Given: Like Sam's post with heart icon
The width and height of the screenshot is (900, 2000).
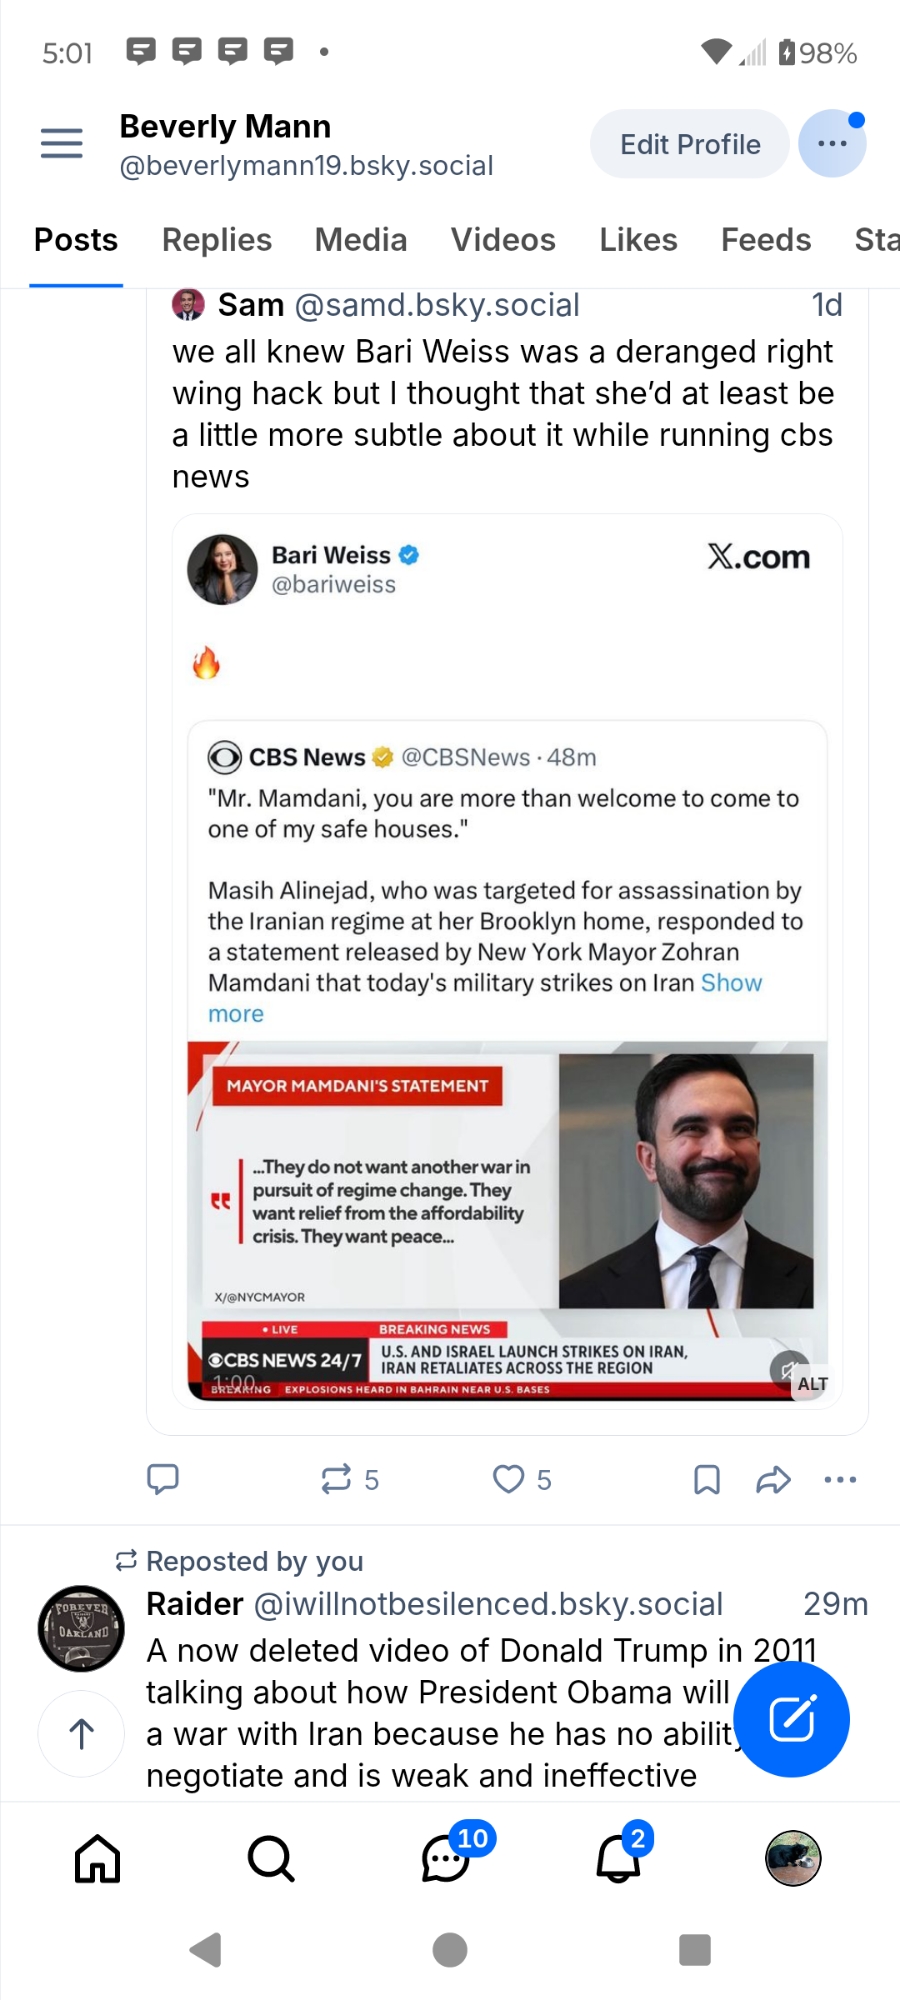Looking at the screenshot, I should click(x=509, y=1478).
